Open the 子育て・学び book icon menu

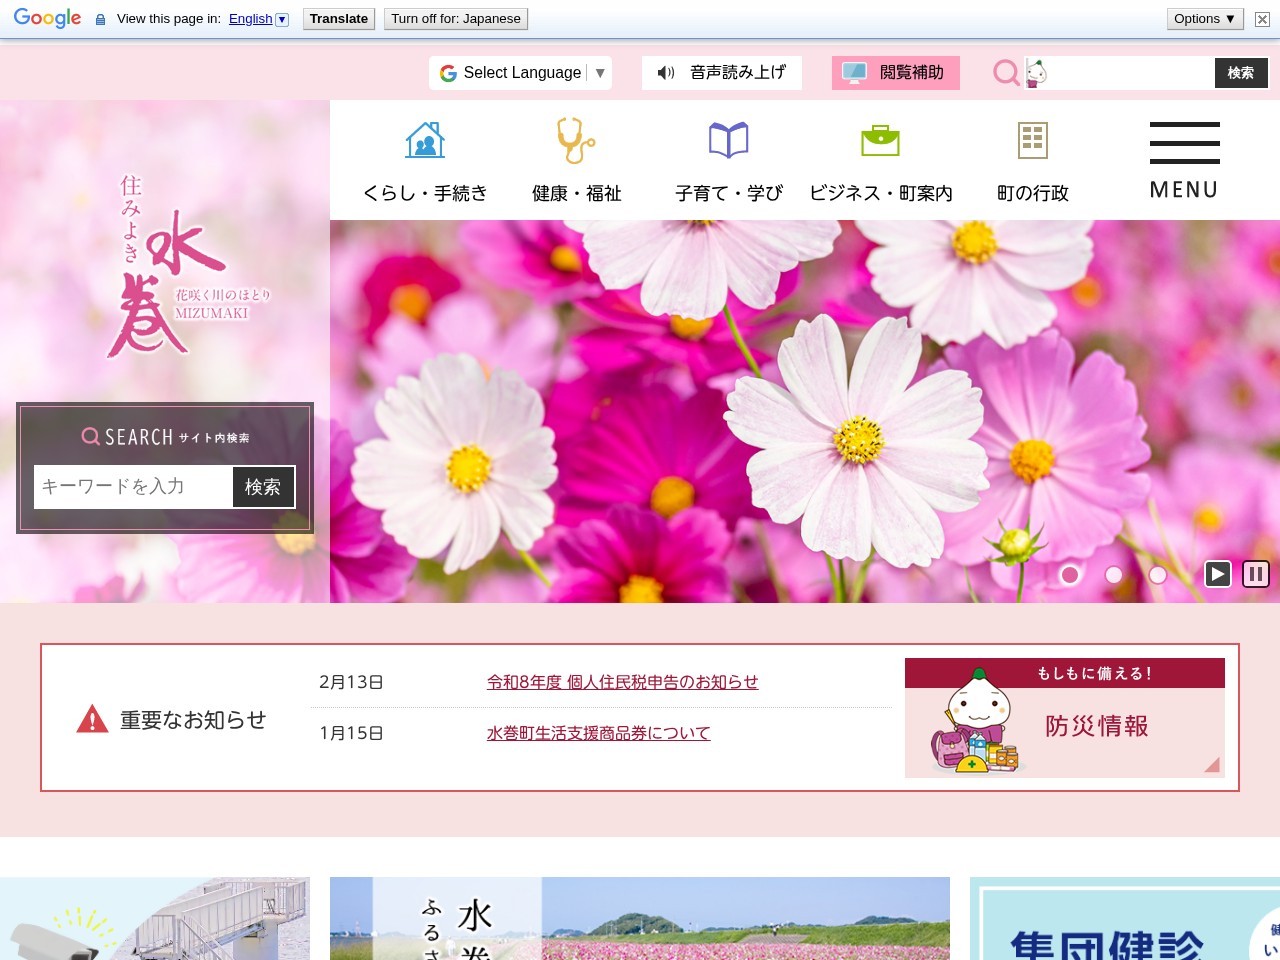[x=729, y=161]
